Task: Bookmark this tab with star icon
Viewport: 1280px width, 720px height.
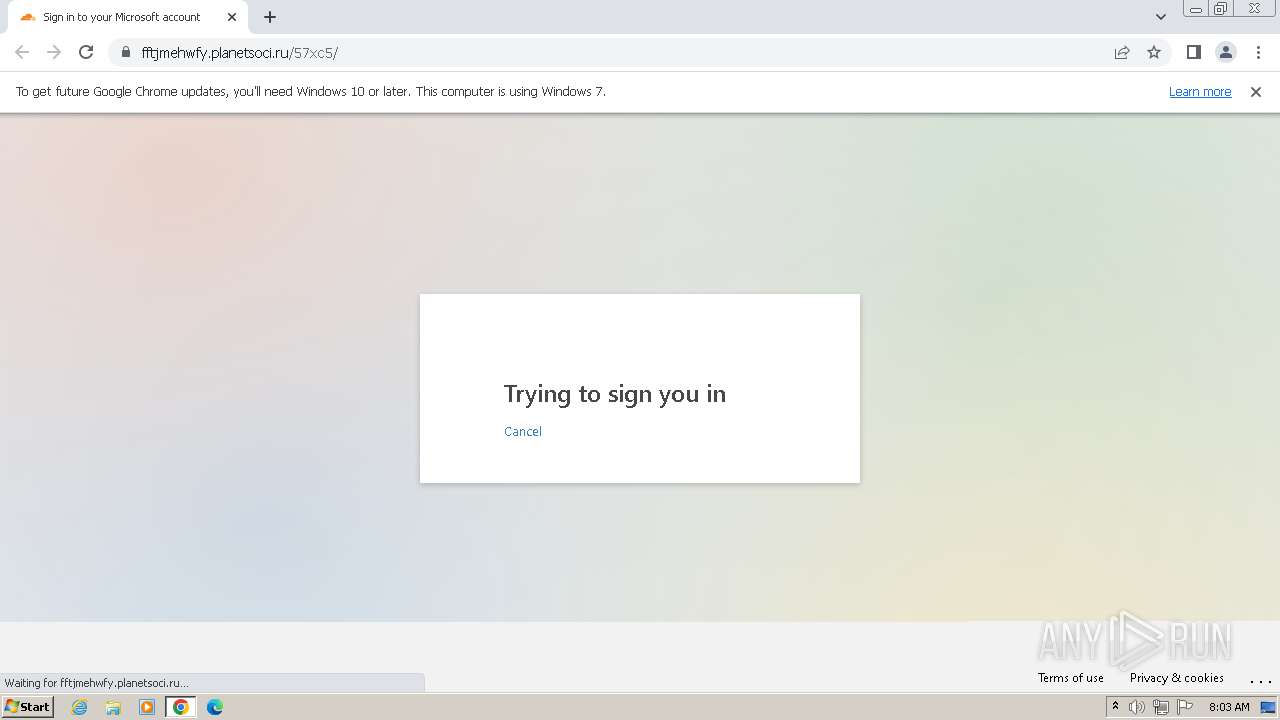Action: 1154,52
